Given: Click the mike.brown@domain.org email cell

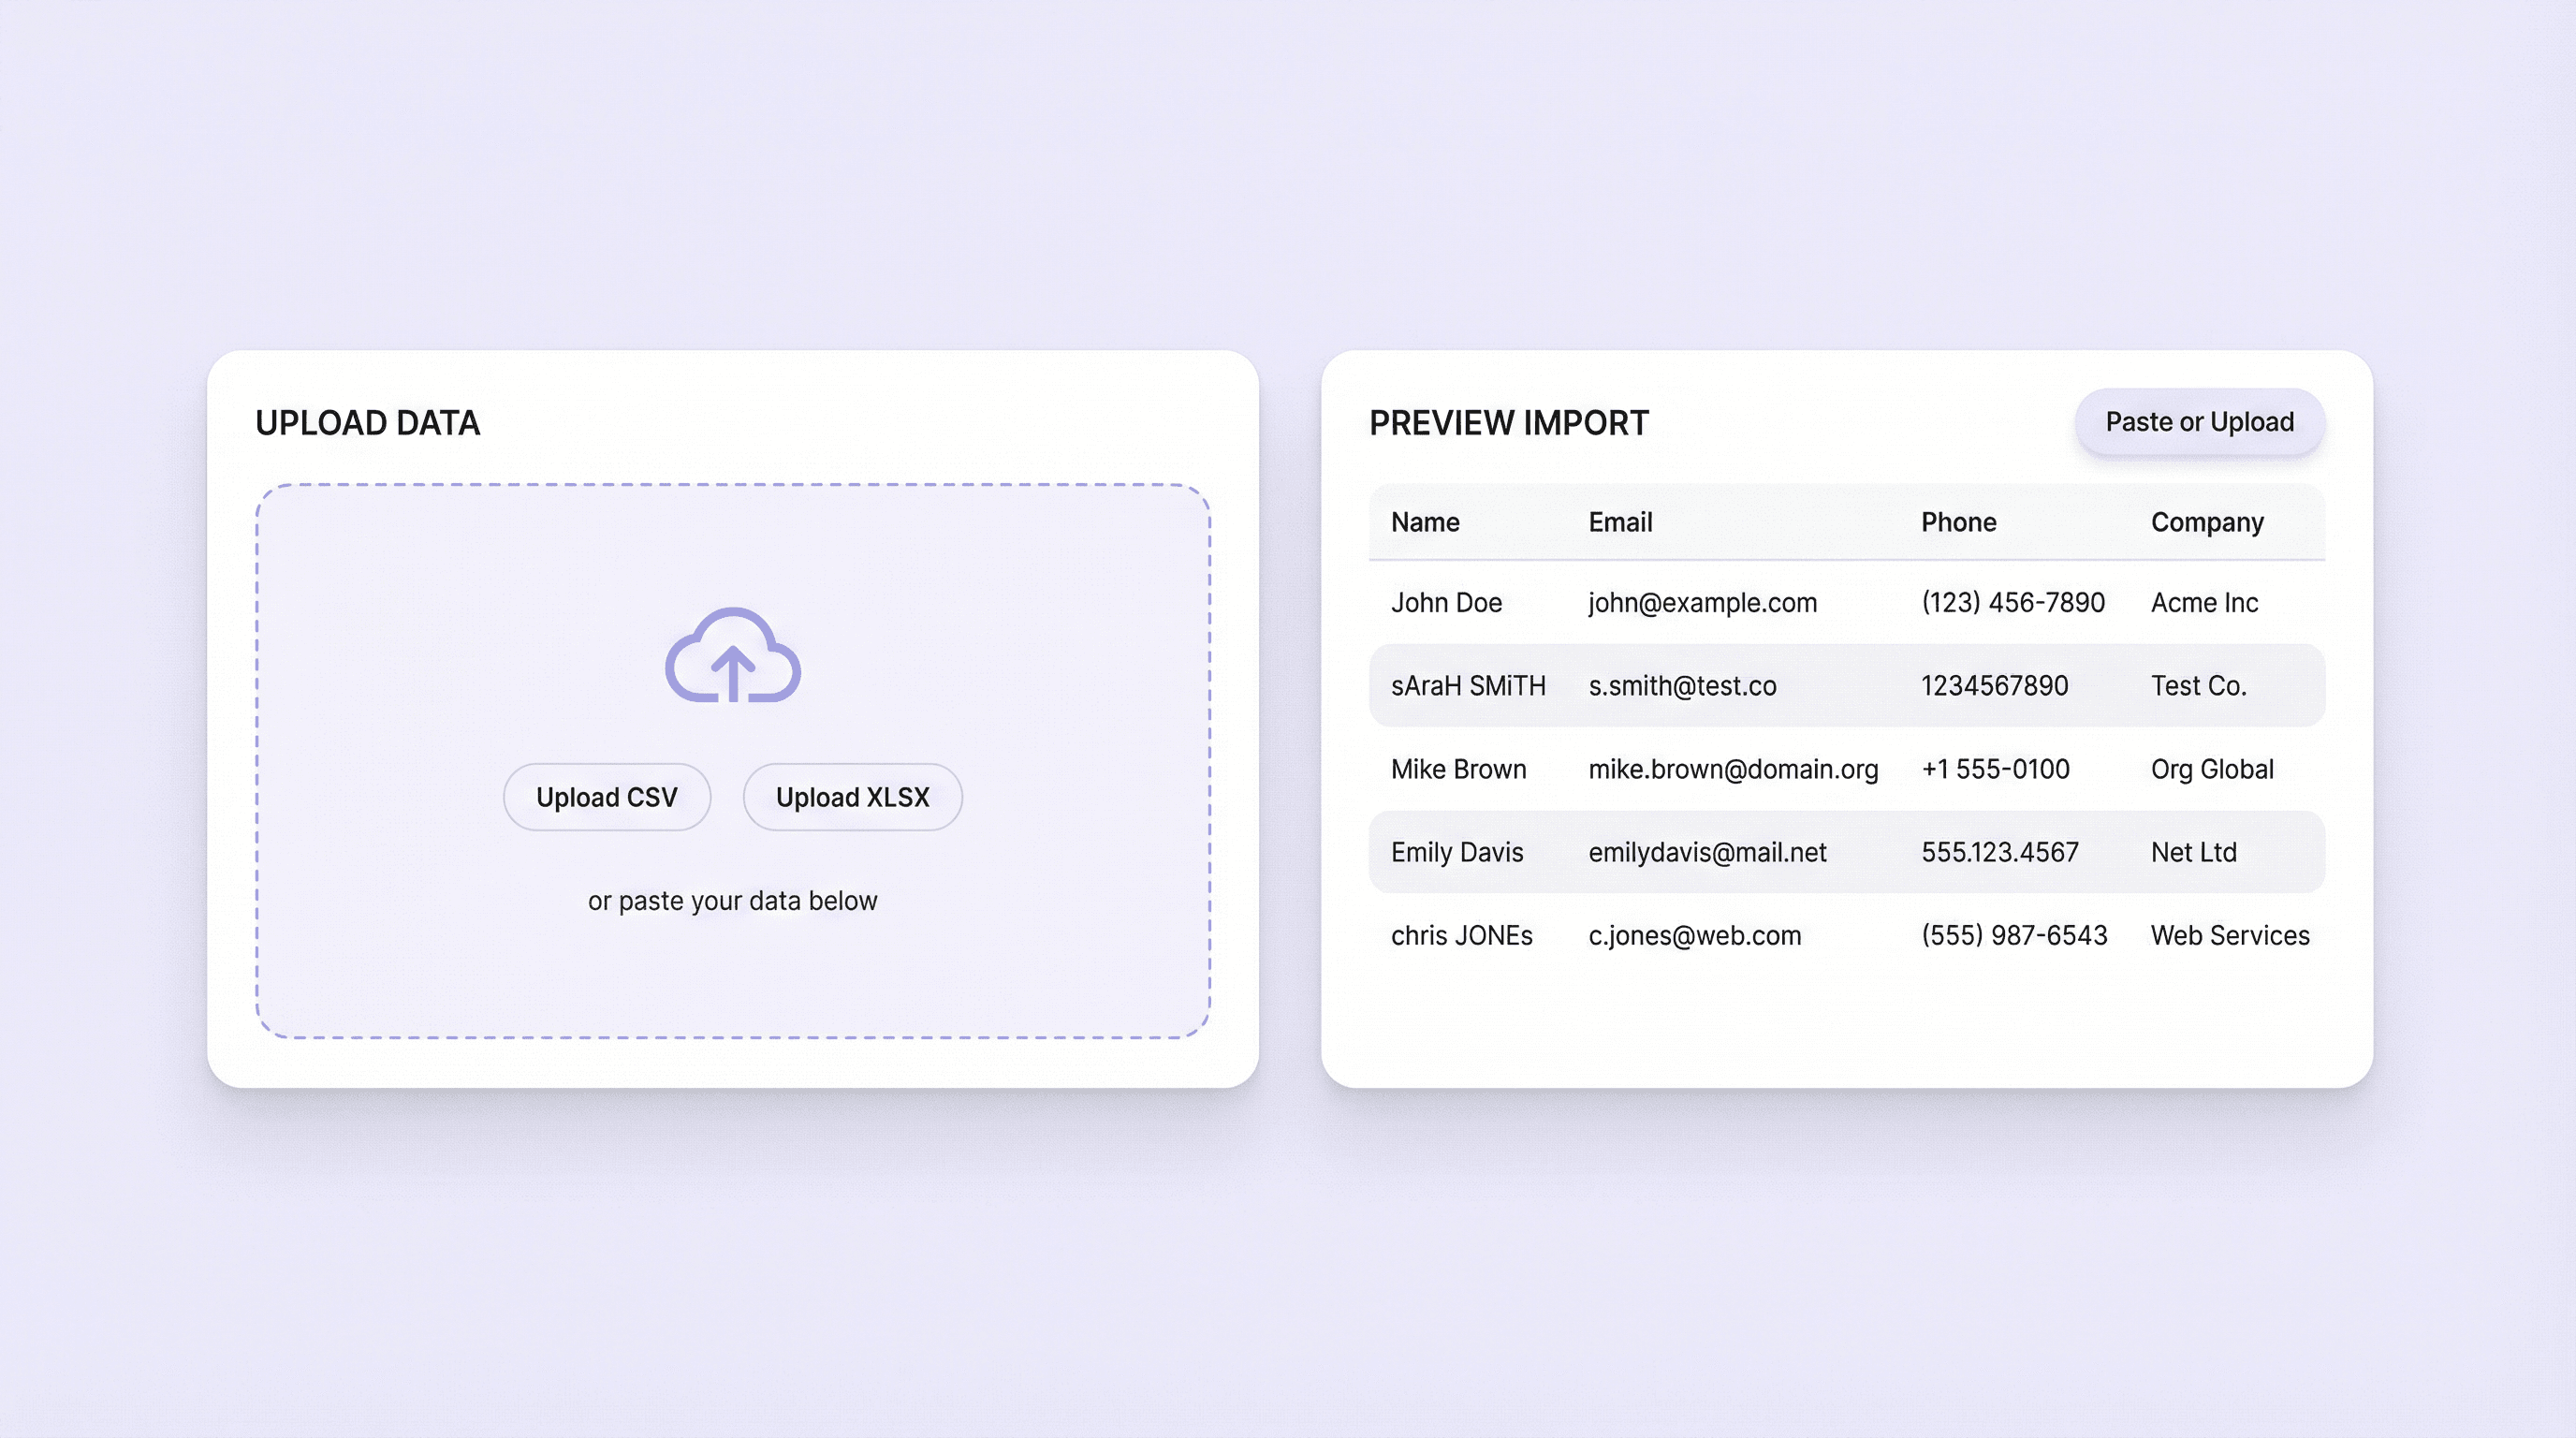Looking at the screenshot, I should 1733,769.
